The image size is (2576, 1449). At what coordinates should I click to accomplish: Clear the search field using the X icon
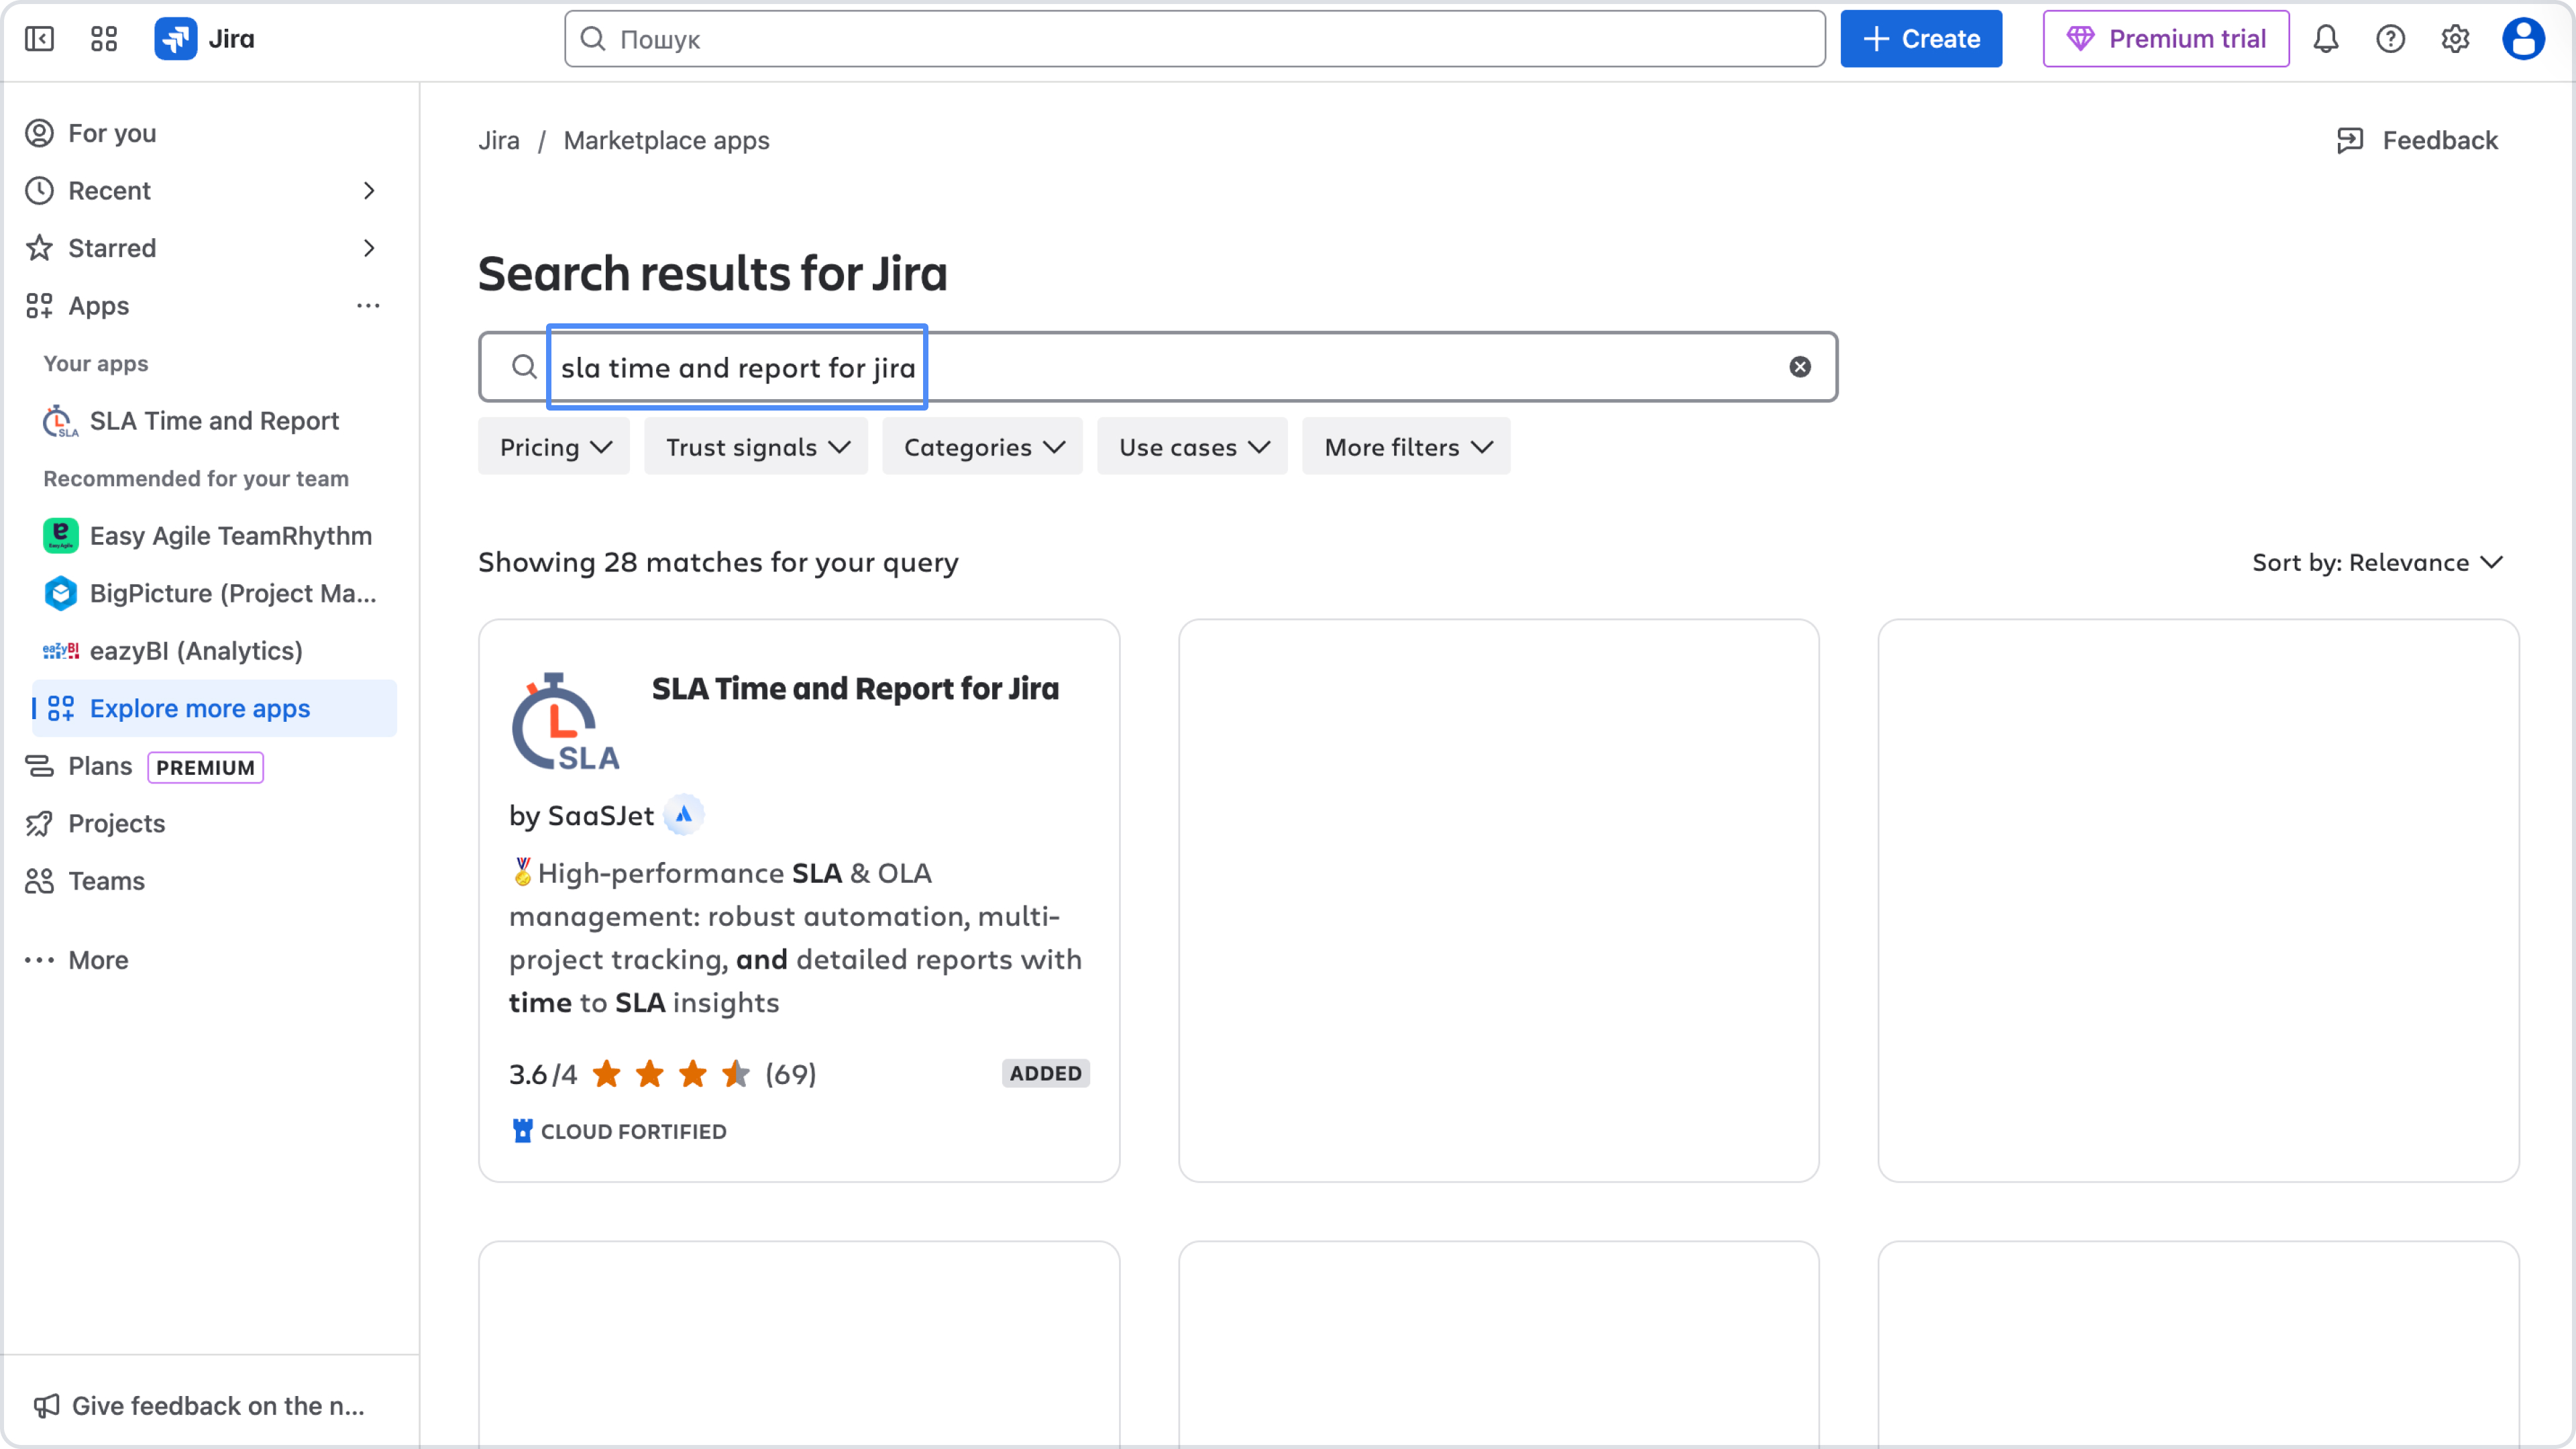(1800, 366)
